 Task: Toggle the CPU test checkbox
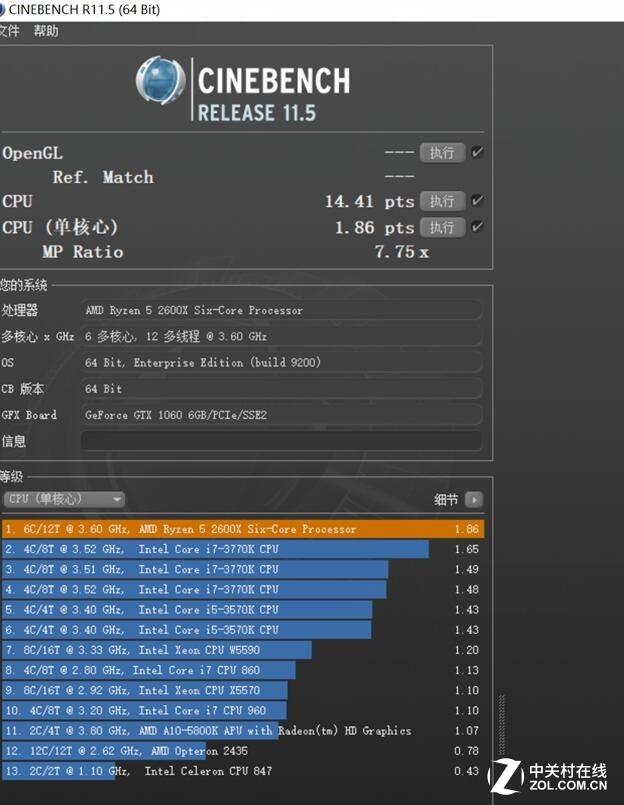477,200
